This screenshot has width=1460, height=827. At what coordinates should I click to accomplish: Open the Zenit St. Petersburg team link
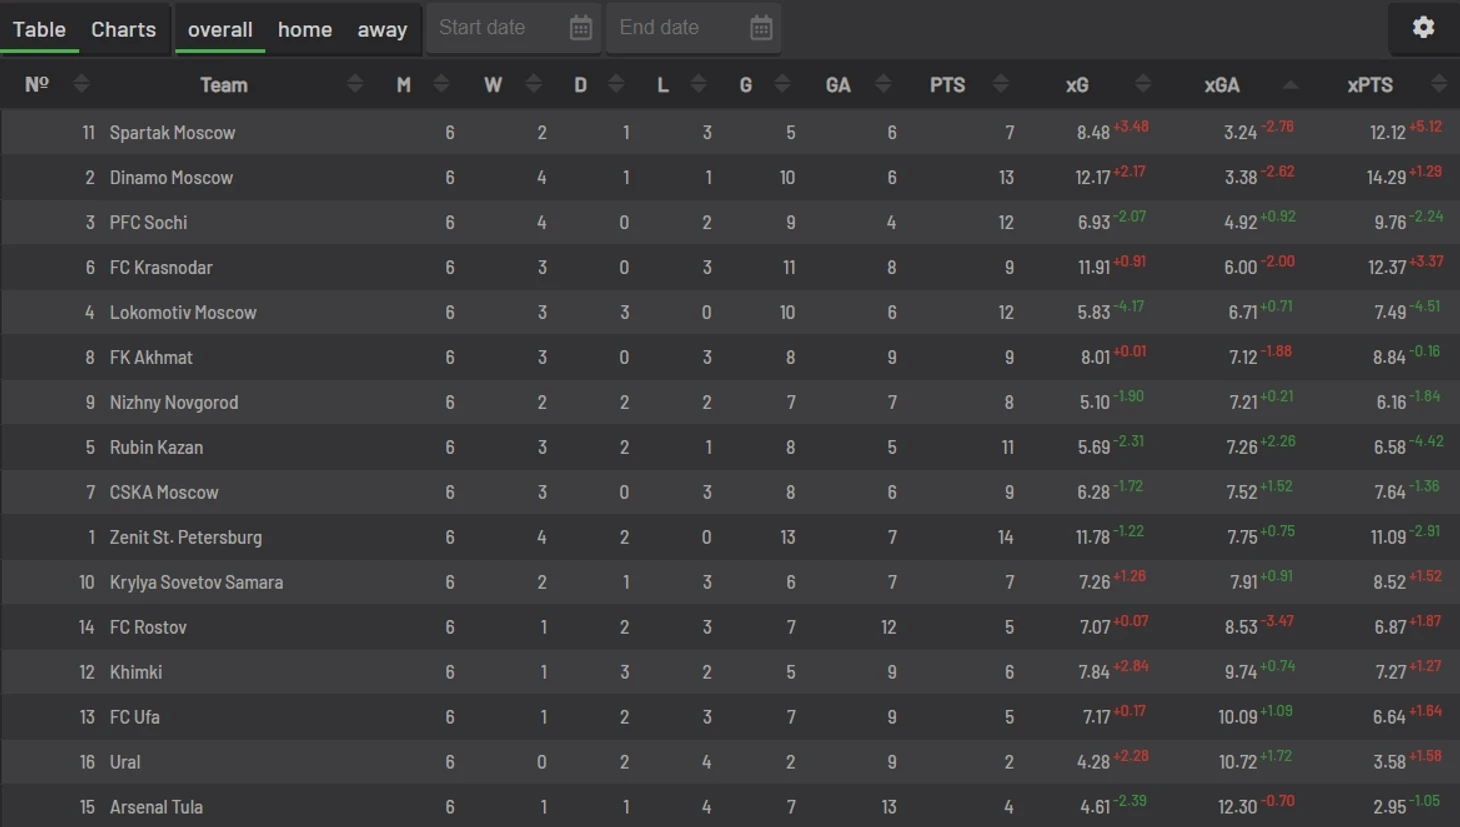(186, 537)
